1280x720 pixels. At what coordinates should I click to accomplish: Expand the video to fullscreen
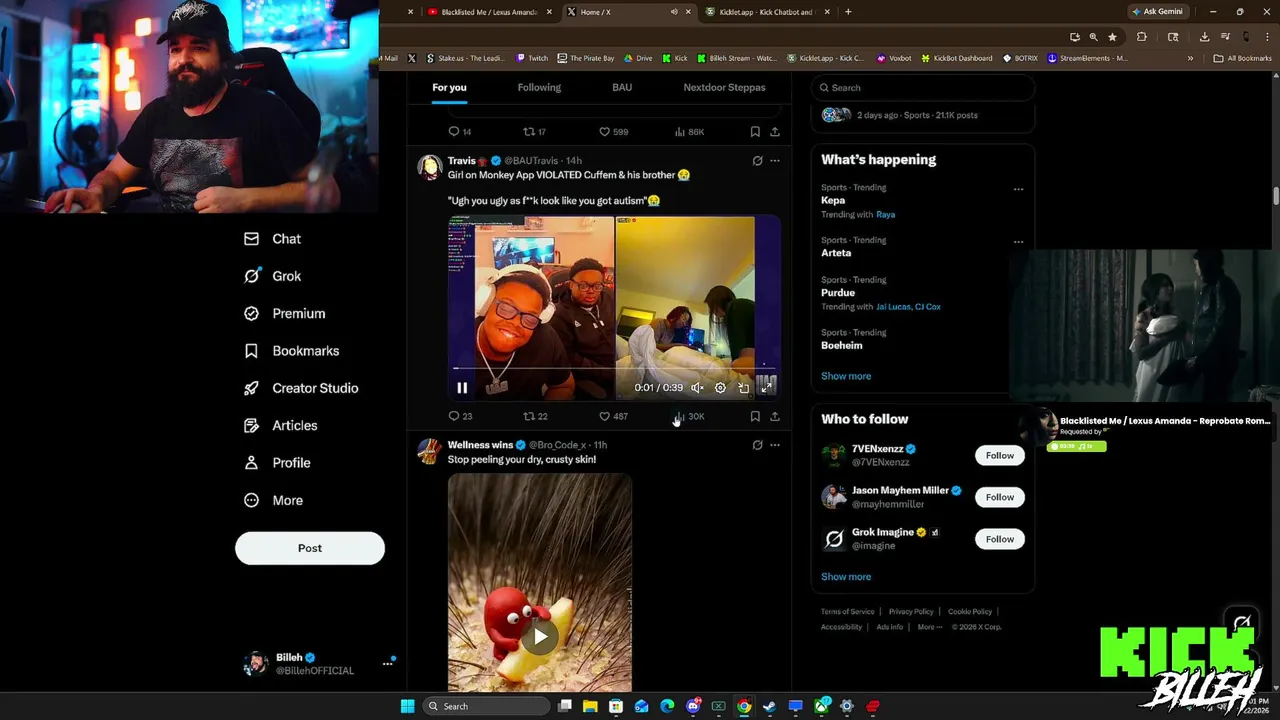[x=766, y=387]
